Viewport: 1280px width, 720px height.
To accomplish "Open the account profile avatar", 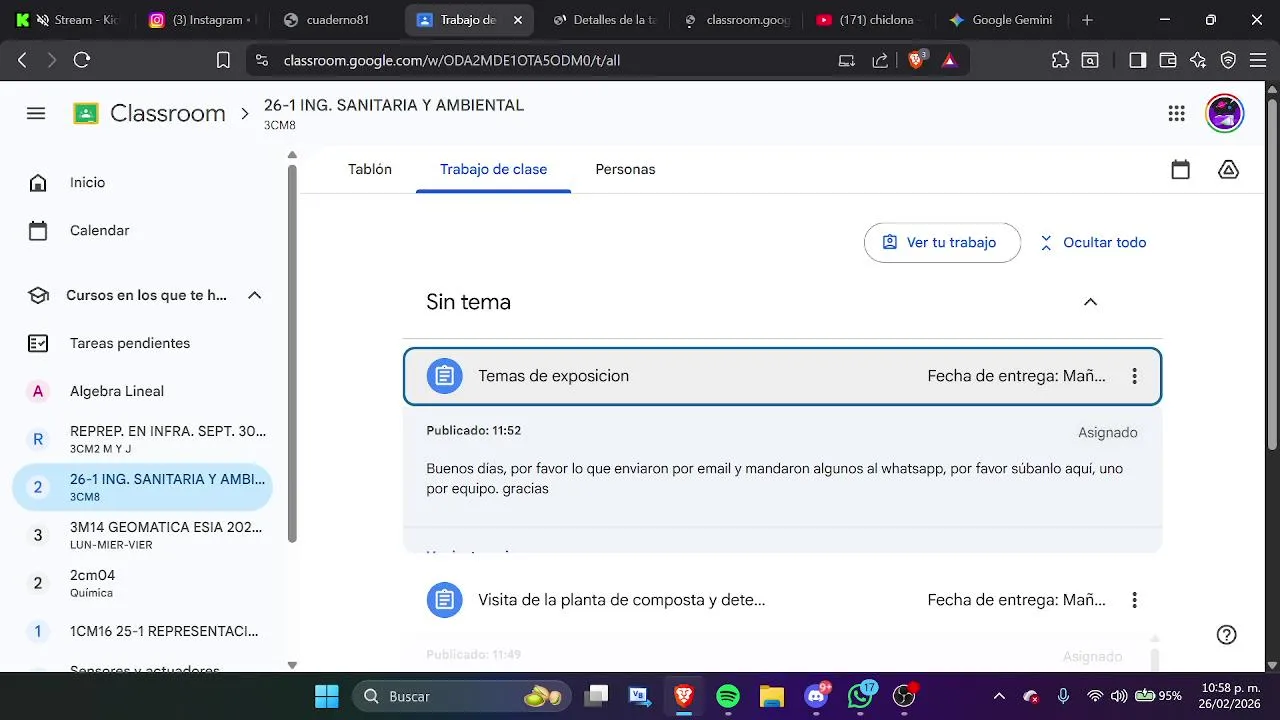I will (x=1224, y=113).
